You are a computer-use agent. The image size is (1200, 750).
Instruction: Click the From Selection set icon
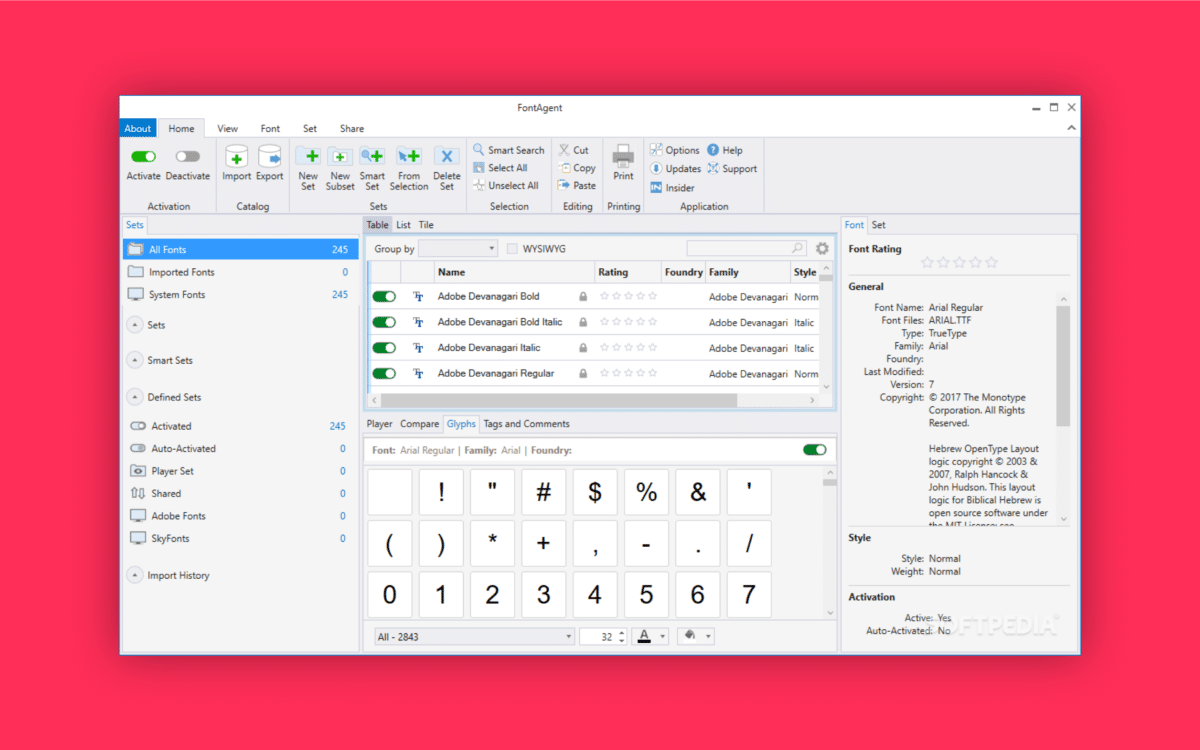(x=409, y=156)
